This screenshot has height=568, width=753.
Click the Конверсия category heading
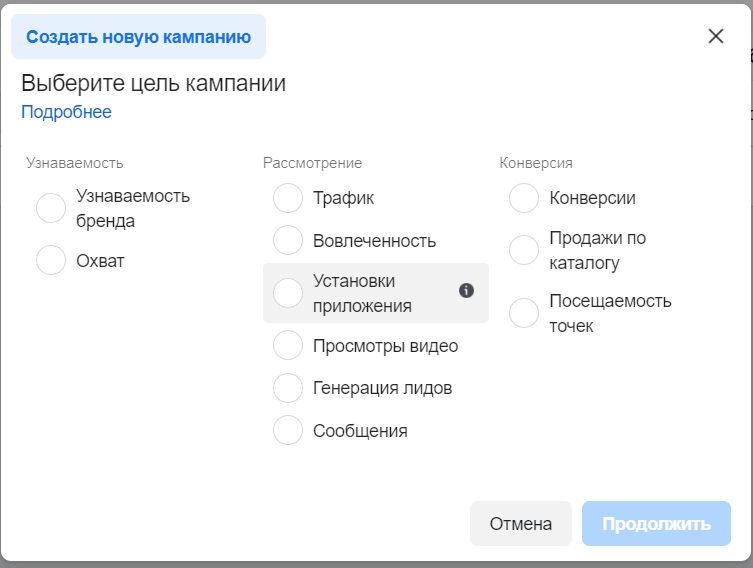tap(536, 163)
